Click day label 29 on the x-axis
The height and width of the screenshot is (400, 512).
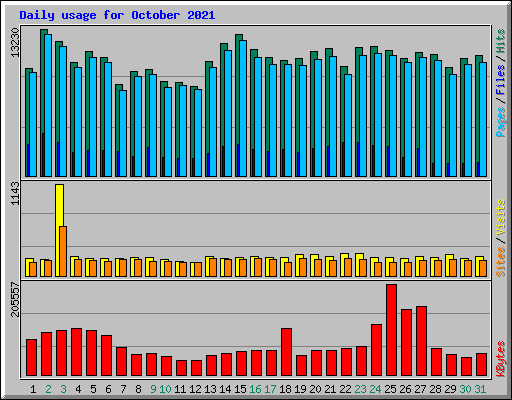450,389
